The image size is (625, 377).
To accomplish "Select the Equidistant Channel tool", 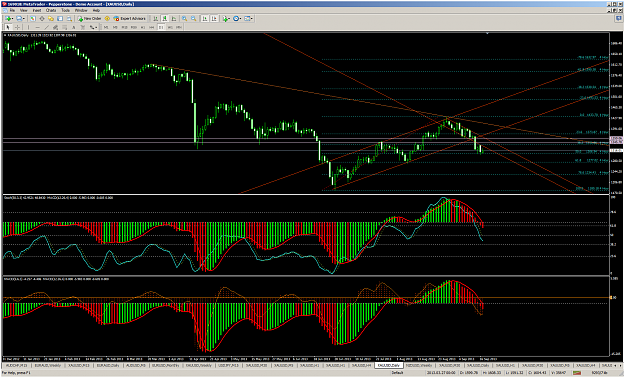I will (x=55, y=27).
